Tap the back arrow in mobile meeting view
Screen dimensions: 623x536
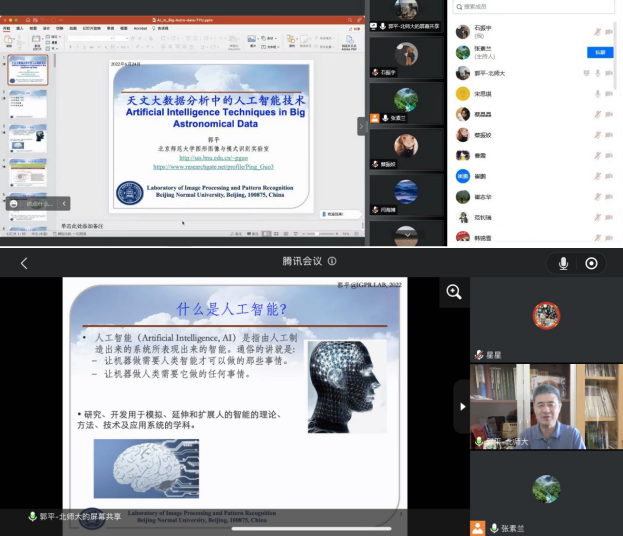(x=24, y=263)
